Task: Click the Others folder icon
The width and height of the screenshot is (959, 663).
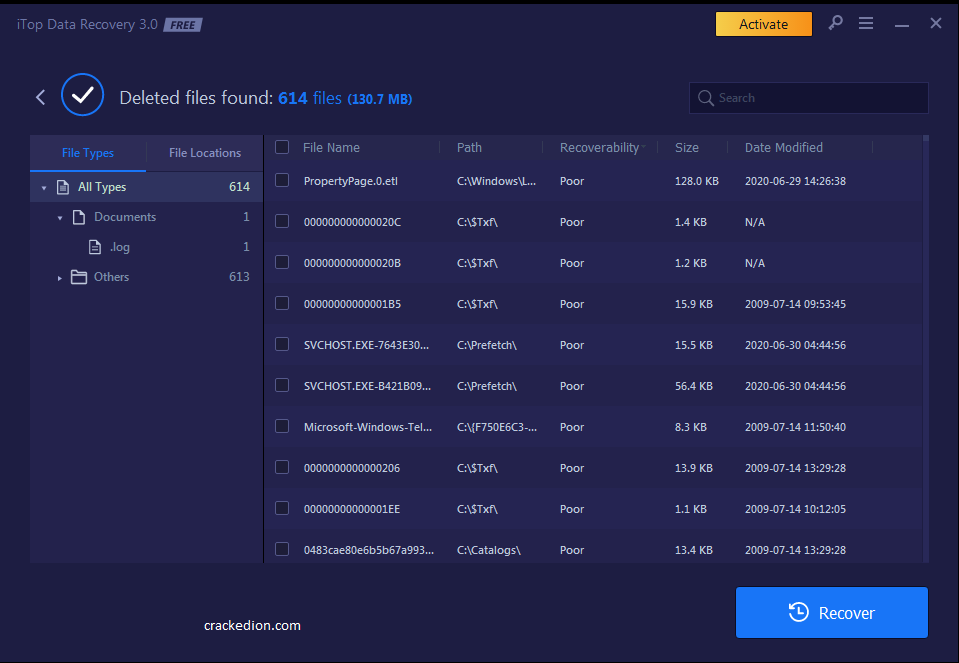Action: pyautogui.click(x=79, y=277)
